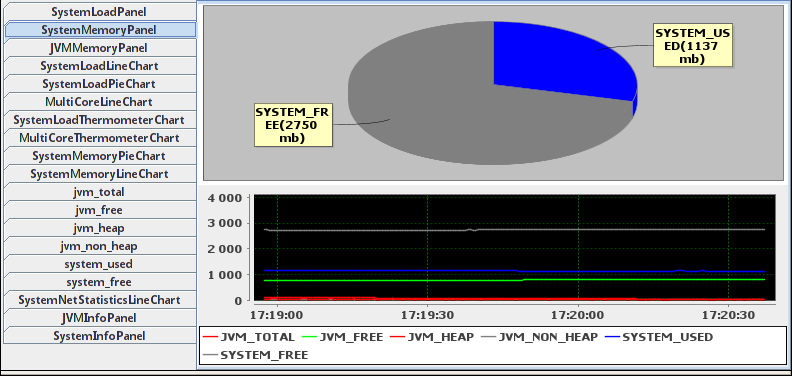Switch to the SystemMemoryPieChart tab

point(100,156)
